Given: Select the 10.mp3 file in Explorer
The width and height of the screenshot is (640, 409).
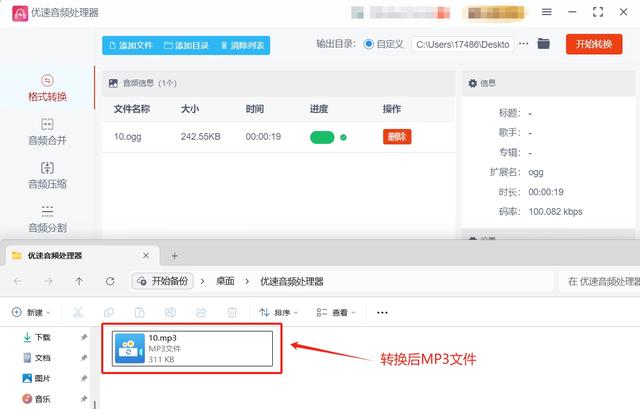Looking at the screenshot, I should [192, 348].
